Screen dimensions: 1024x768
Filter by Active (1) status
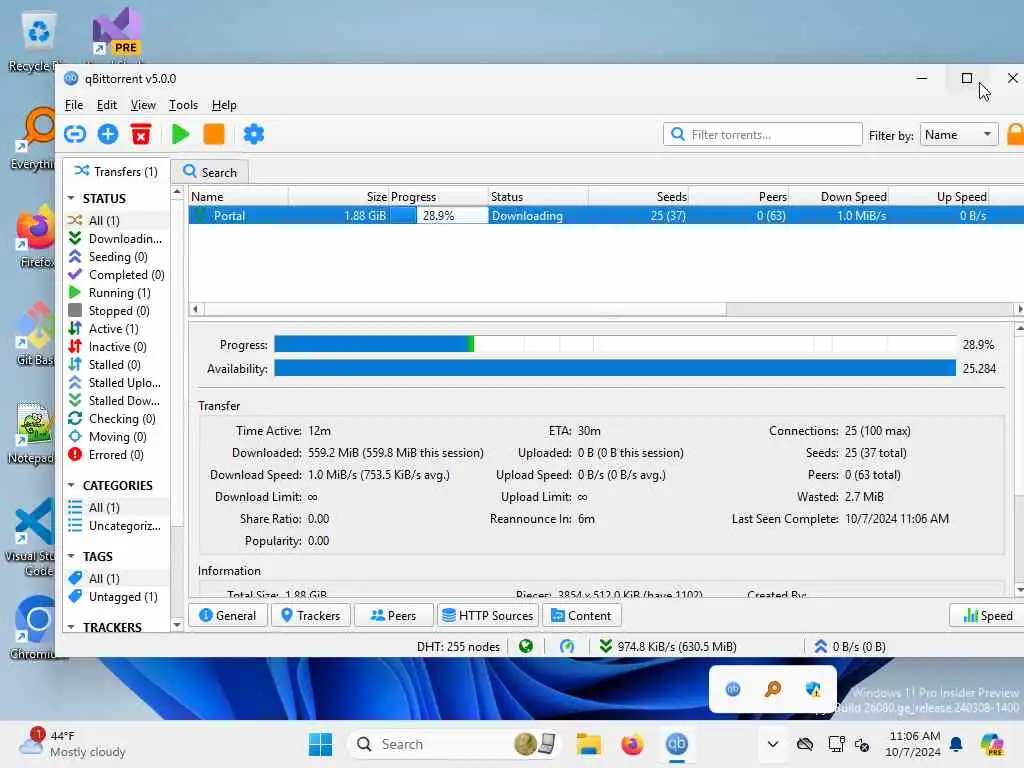point(116,328)
